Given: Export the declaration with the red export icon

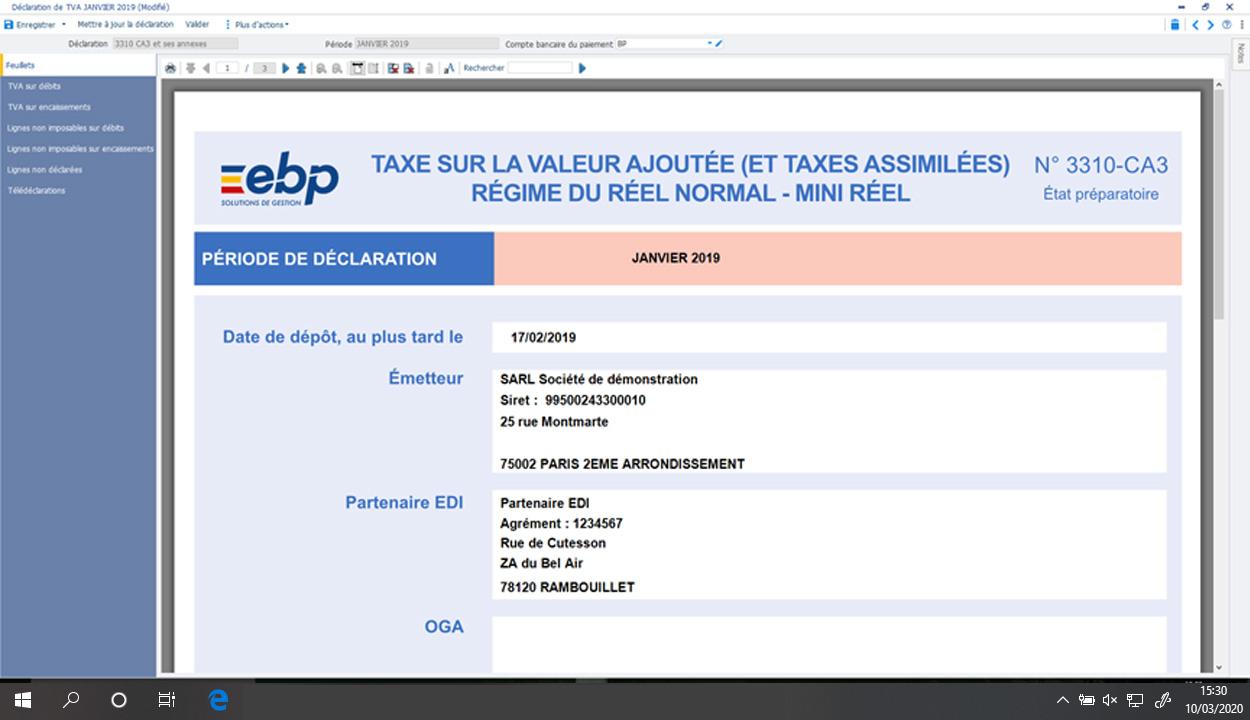Looking at the screenshot, I should click(407, 67).
